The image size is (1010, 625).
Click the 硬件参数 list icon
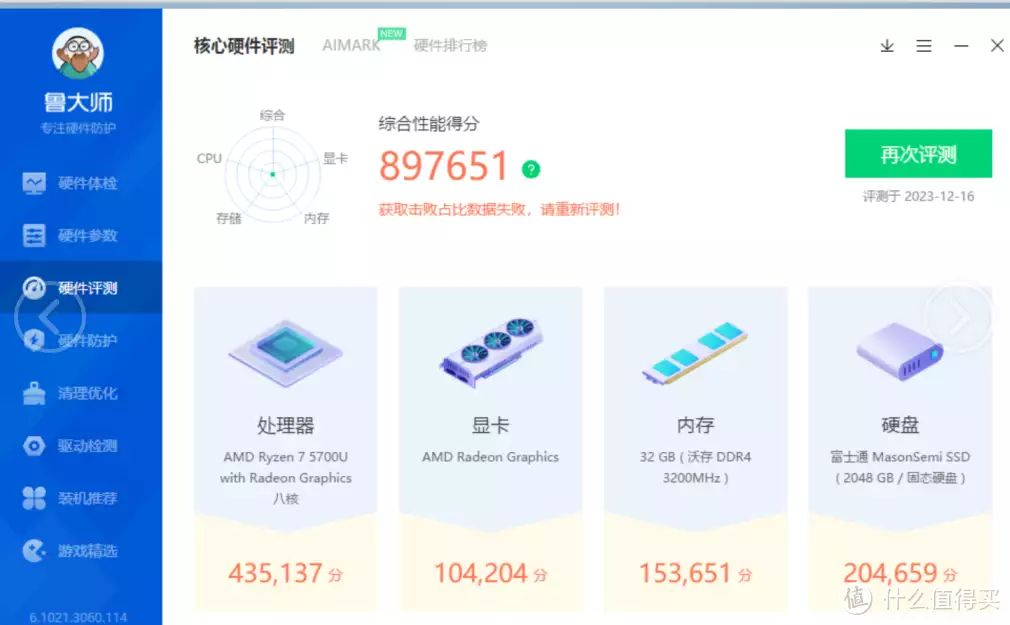(x=34, y=236)
